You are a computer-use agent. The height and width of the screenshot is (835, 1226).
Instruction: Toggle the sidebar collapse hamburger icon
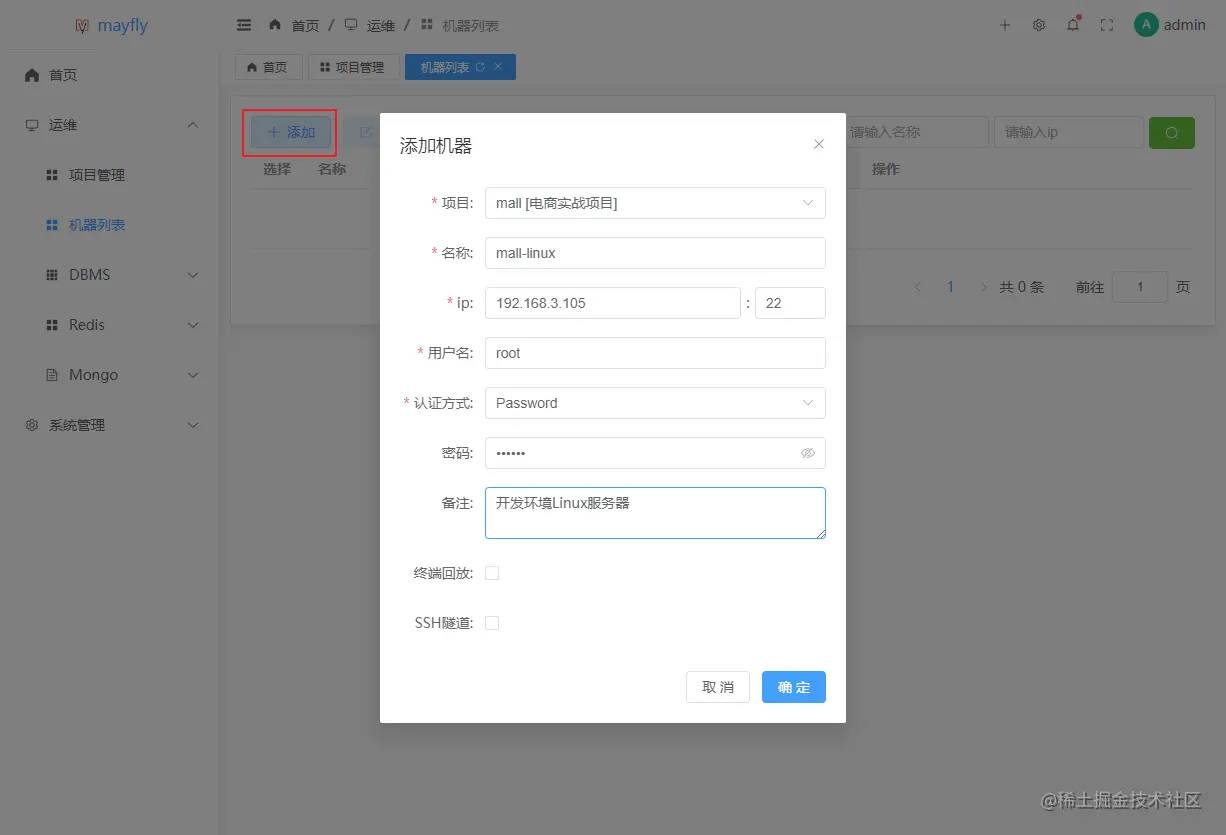tap(244, 24)
